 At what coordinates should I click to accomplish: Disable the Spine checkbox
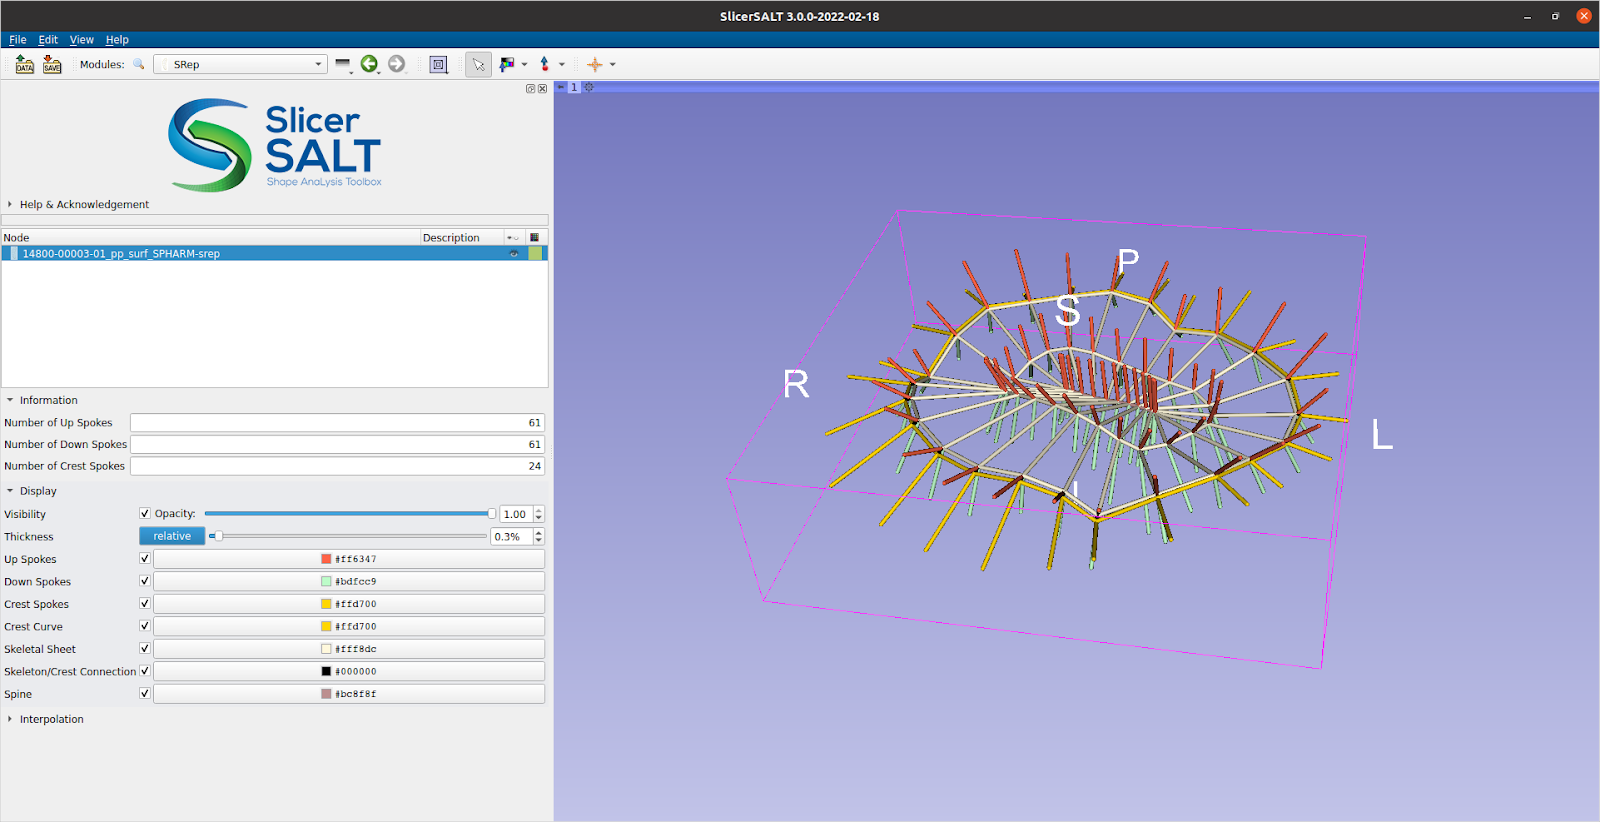pos(145,694)
